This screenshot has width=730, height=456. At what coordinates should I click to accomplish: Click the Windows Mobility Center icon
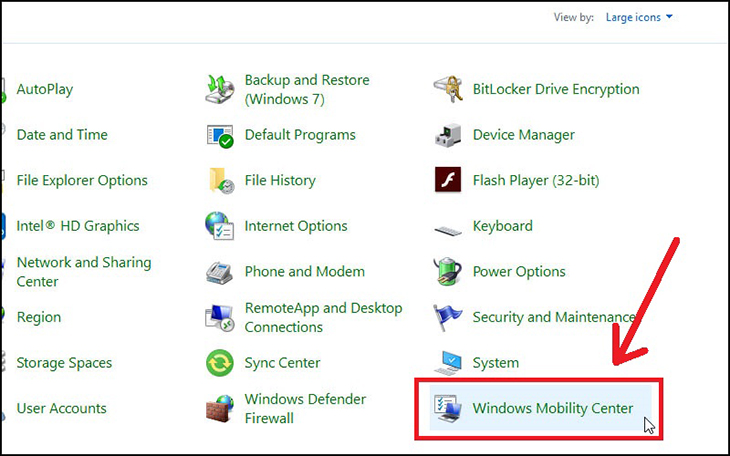[x=447, y=408]
